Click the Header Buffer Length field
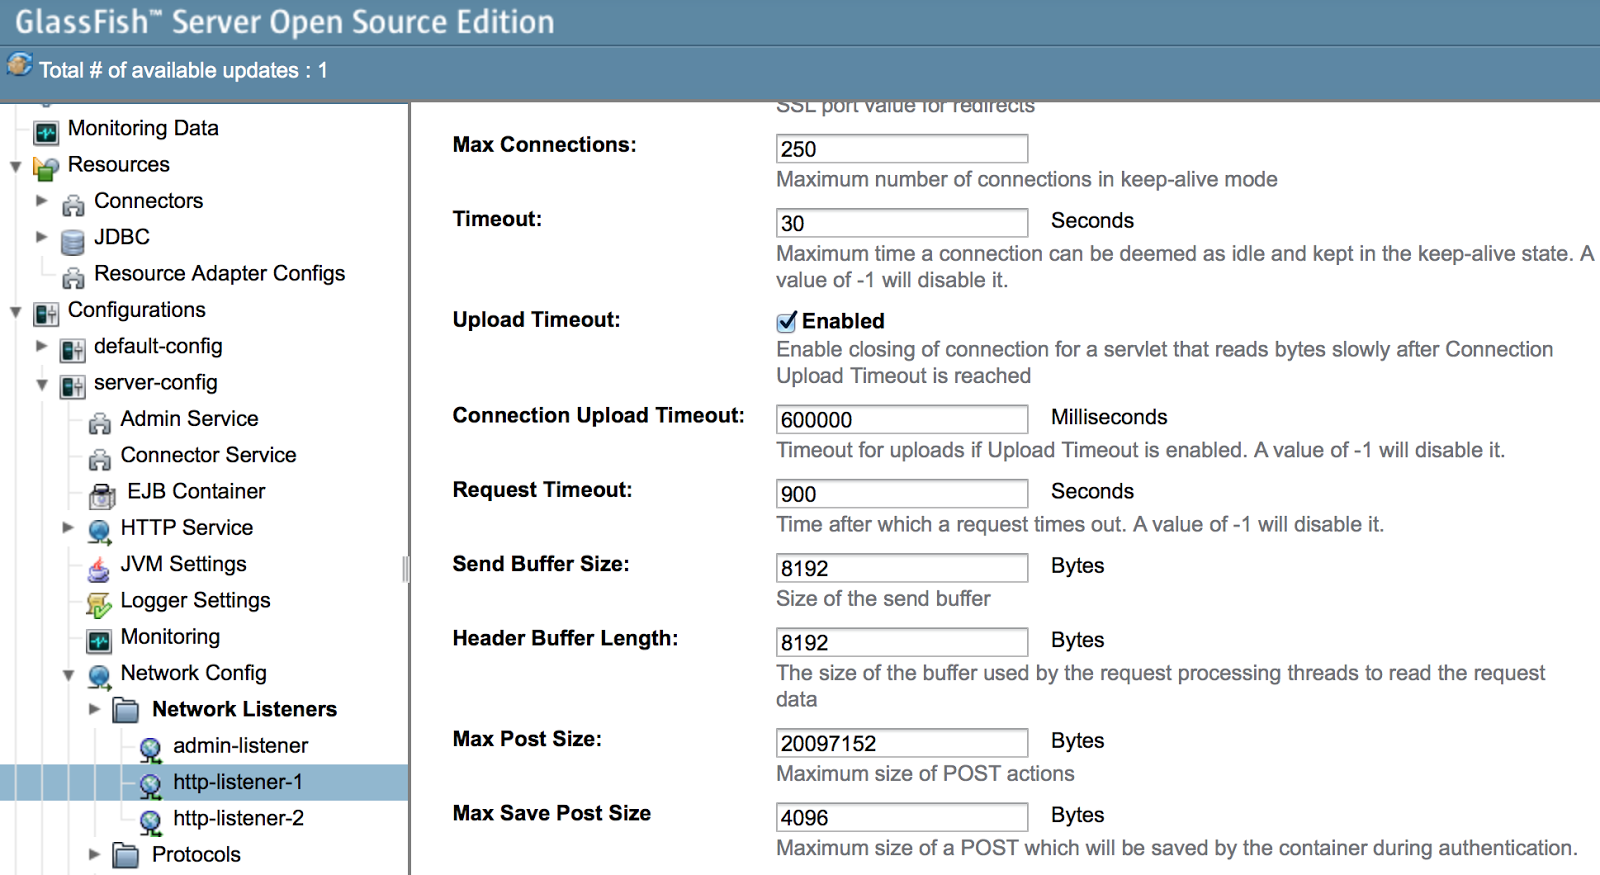 pyautogui.click(x=902, y=642)
